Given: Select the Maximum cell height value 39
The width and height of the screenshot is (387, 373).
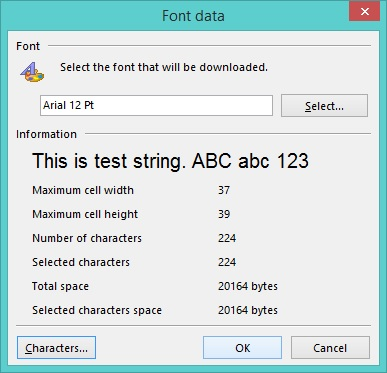Looking at the screenshot, I should (x=224, y=214).
